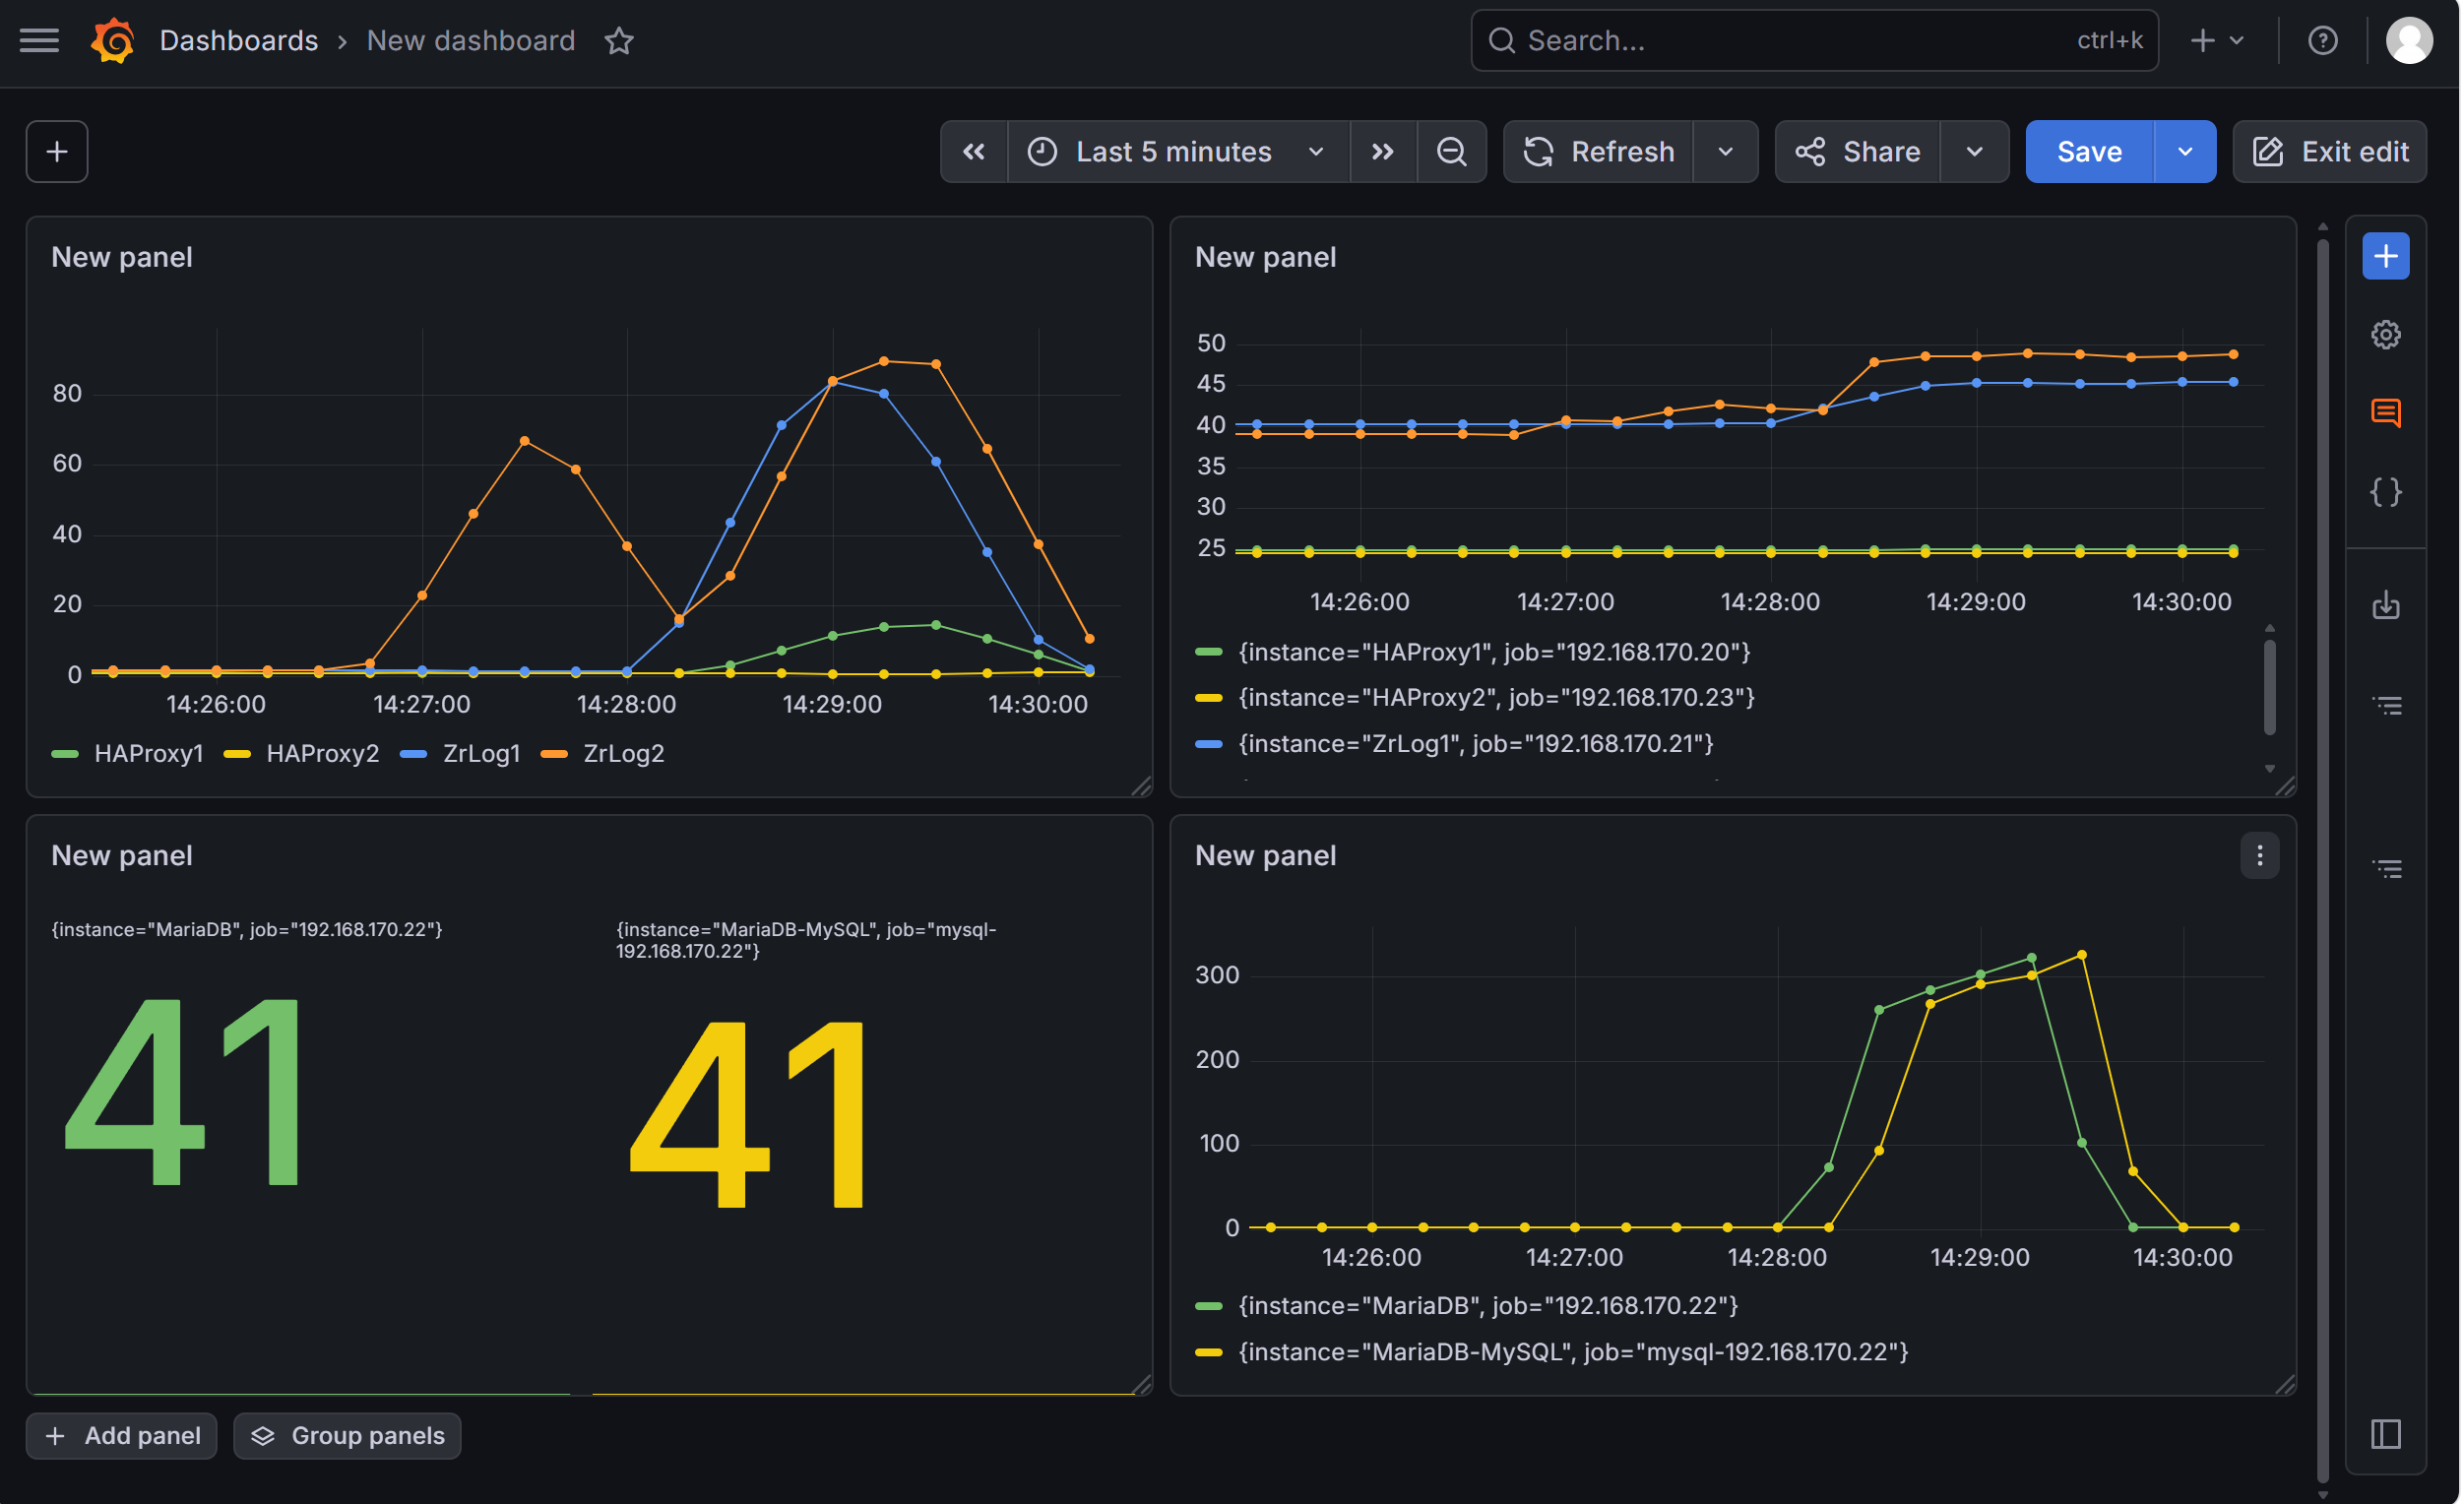Toggle HAProxy1 series in legend
This screenshot has width=2464, height=1504.
pos(147,754)
